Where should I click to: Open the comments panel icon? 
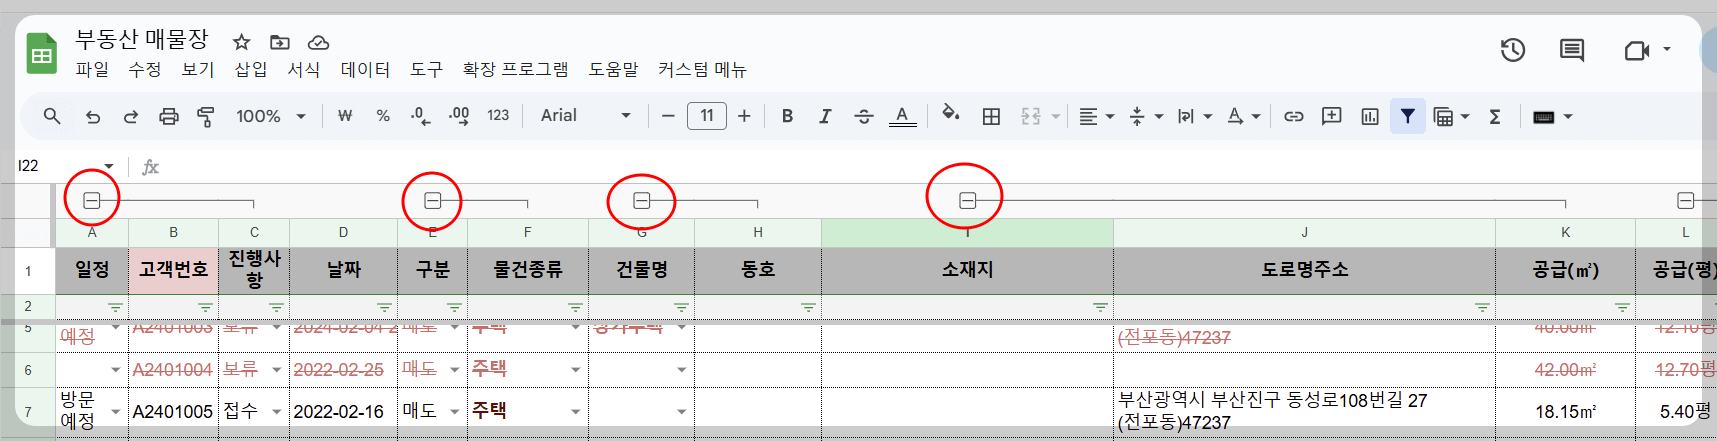(x=1572, y=50)
